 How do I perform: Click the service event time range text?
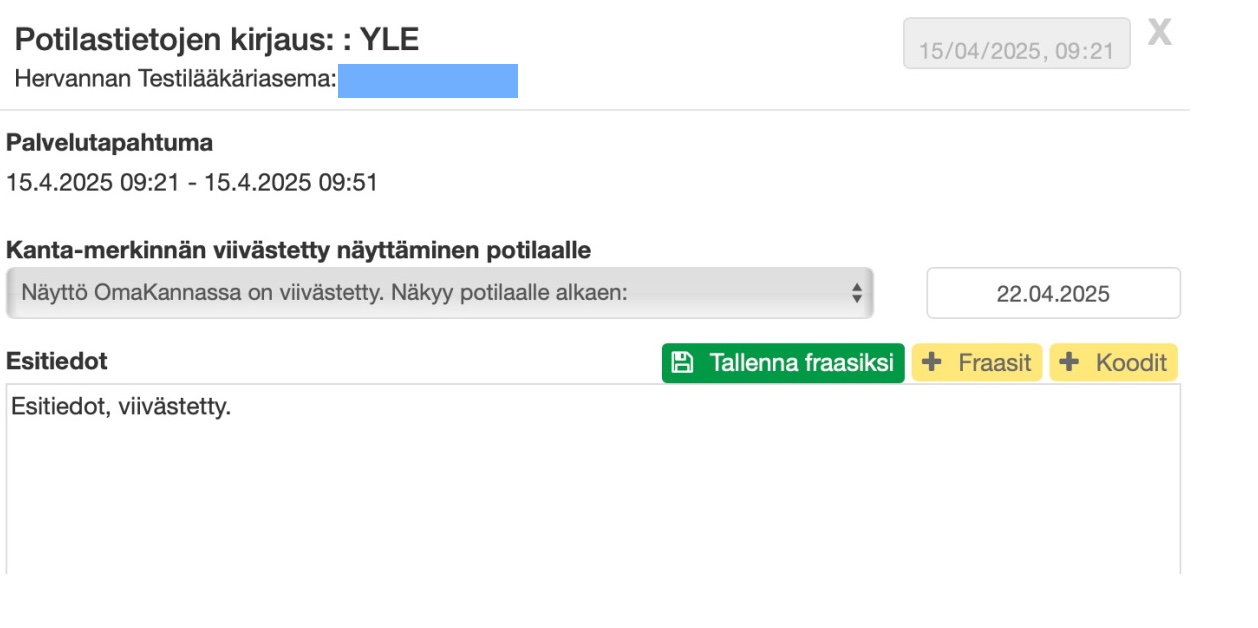(x=191, y=183)
